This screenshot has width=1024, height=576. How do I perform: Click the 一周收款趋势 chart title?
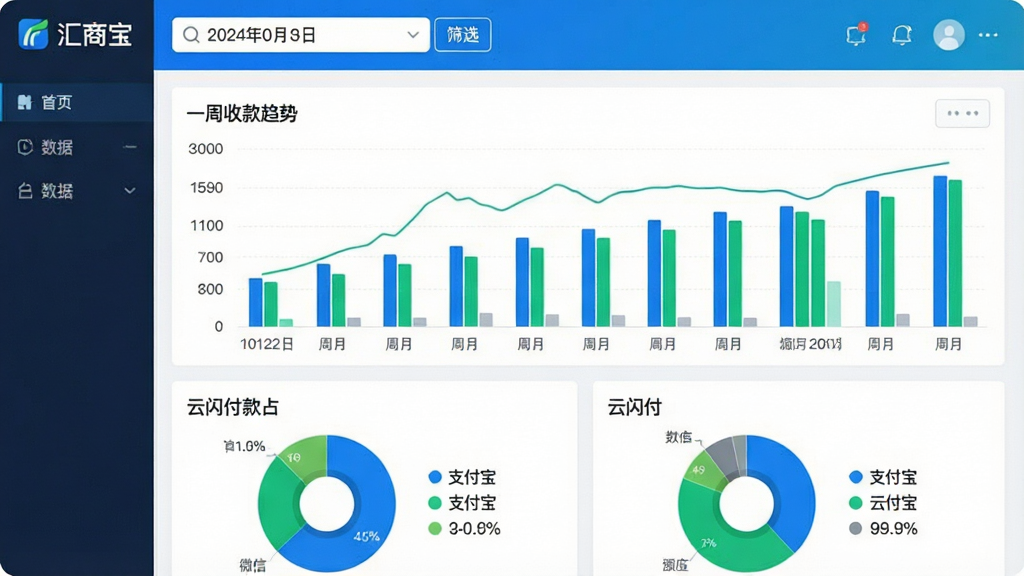coord(242,114)
